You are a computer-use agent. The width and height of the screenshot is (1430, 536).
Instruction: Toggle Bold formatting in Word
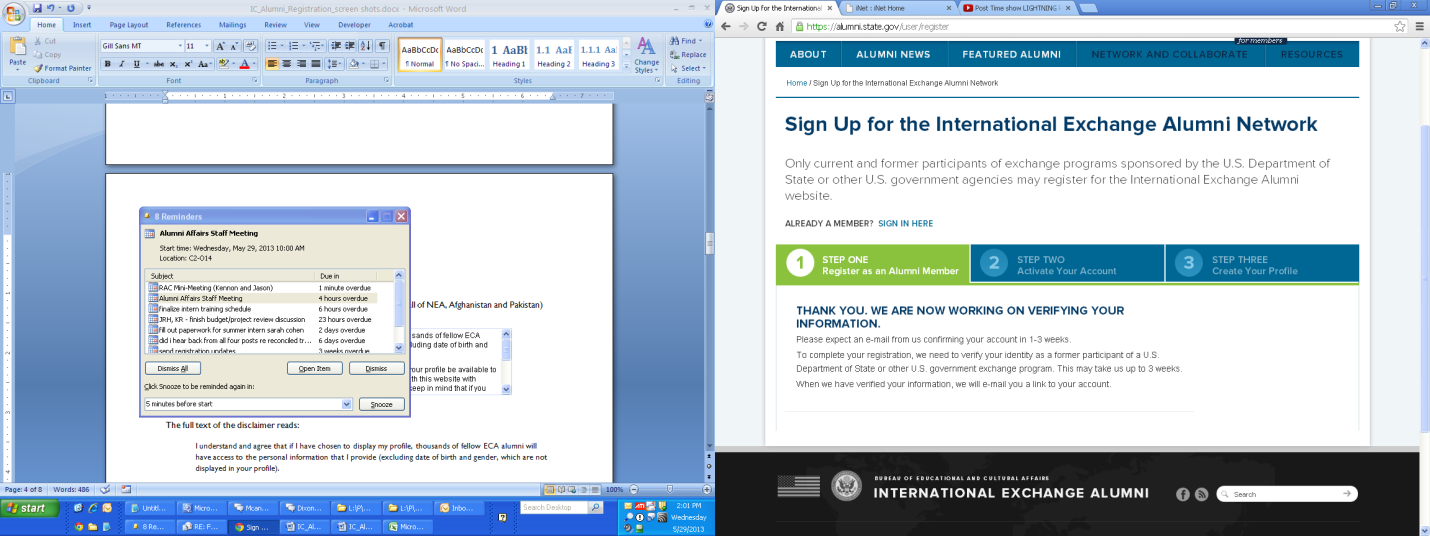tap(107, 64)
